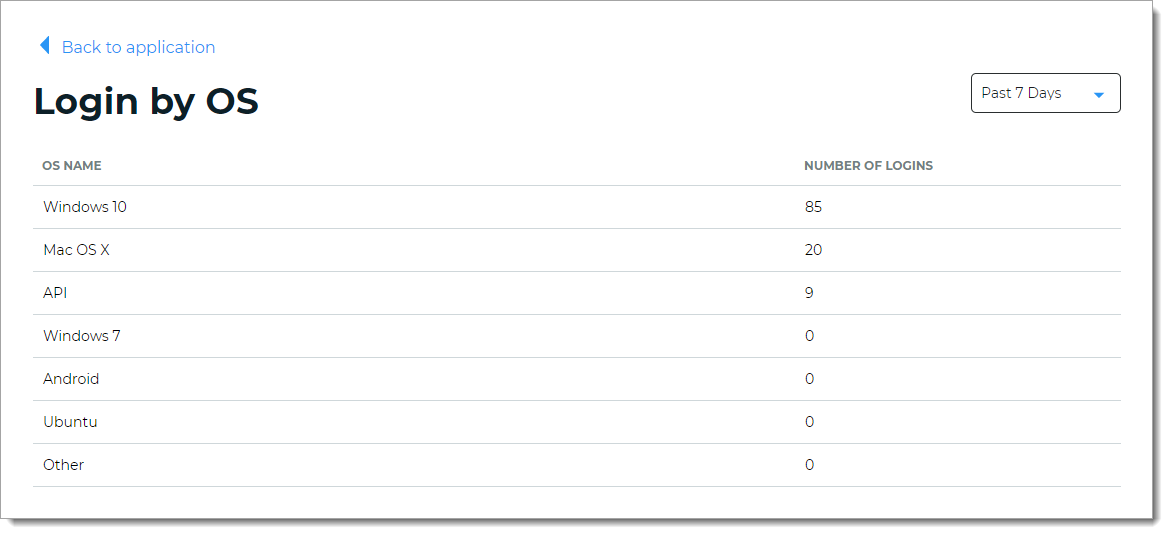Click the dropdown caret arrow

[1098, 95]
